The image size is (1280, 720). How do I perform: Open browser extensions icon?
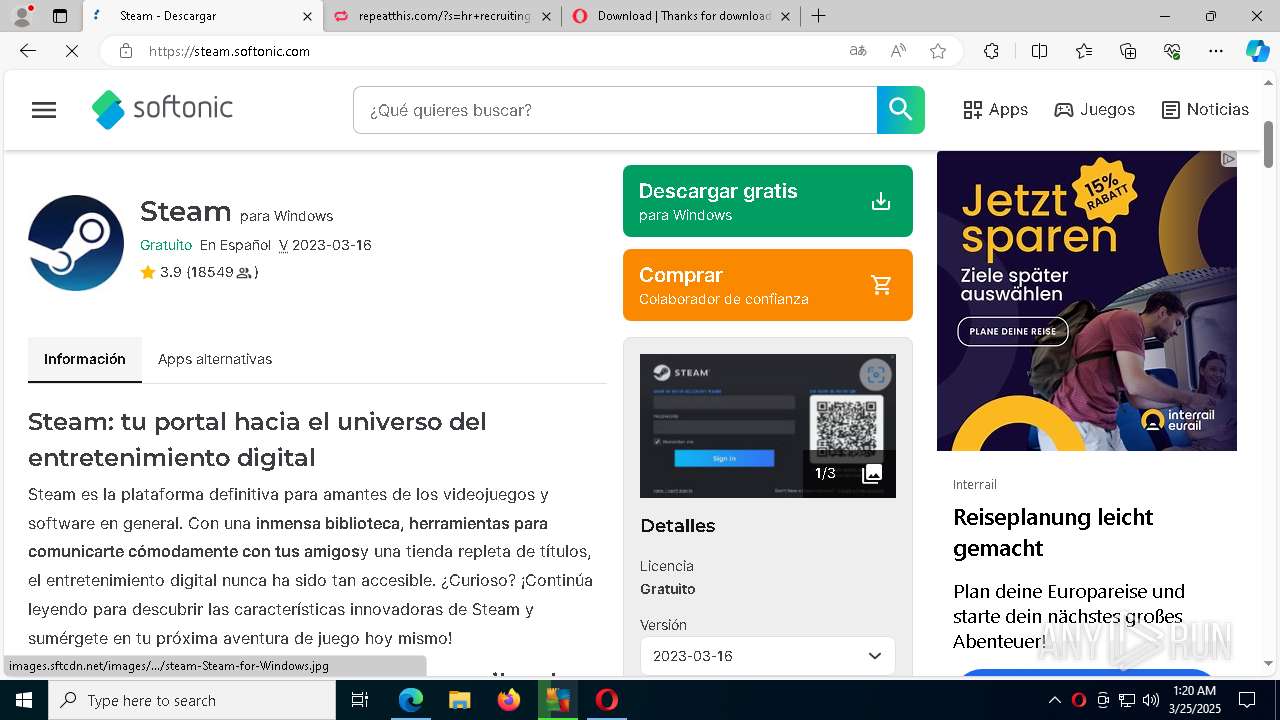coord(991,51)
